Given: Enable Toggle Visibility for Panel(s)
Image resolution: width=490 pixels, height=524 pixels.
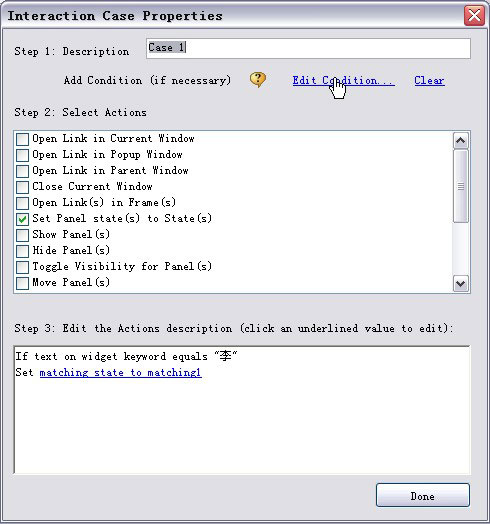Looking at the screenshot, I should [22, 267].
